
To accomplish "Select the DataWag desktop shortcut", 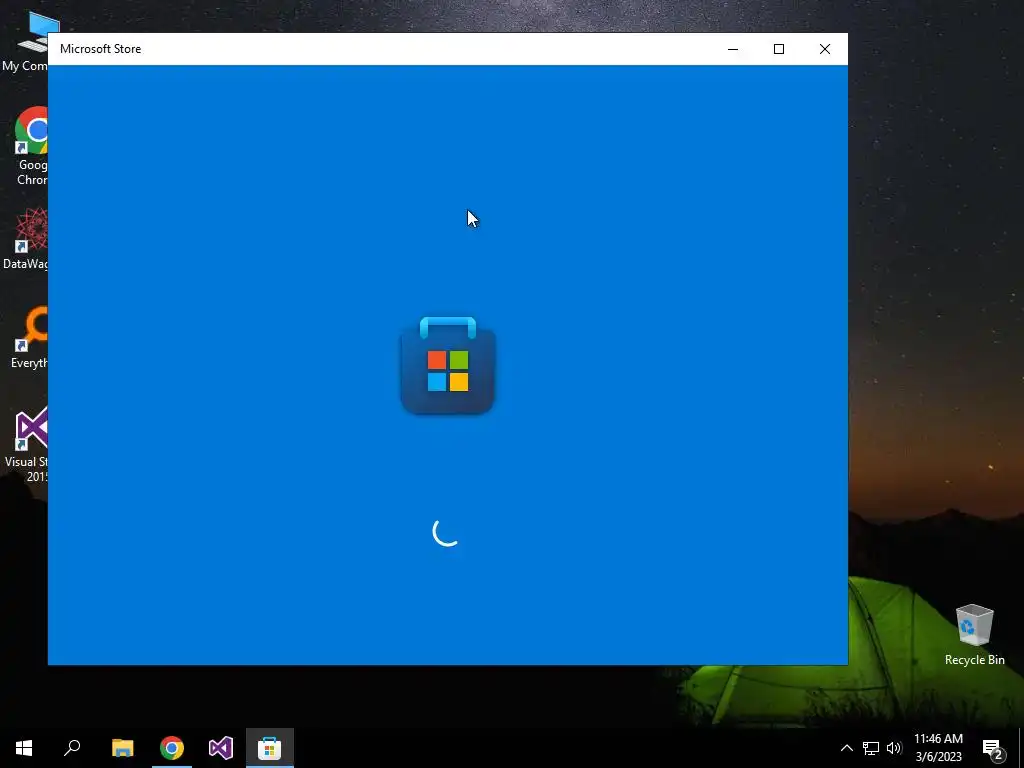I will 26,239.
